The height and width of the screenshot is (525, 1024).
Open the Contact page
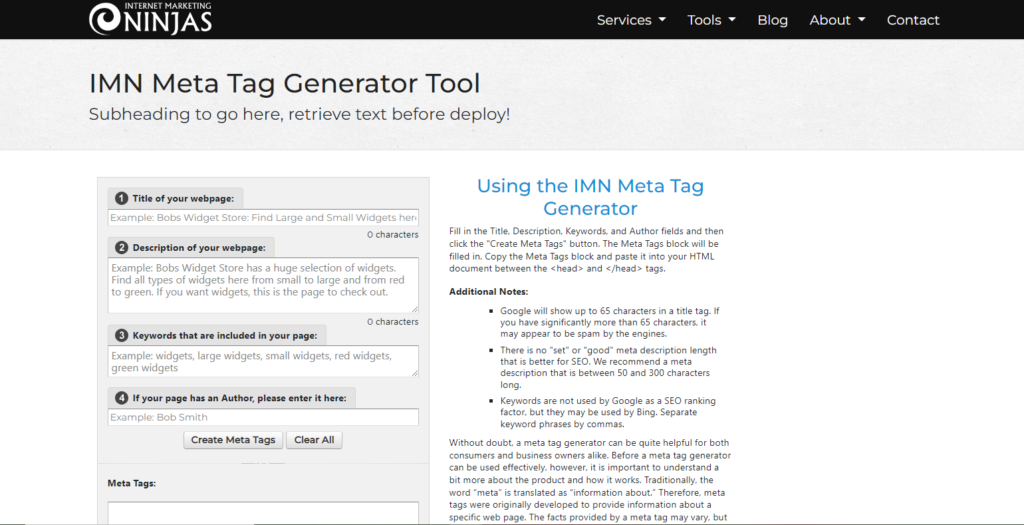[913, 20]
